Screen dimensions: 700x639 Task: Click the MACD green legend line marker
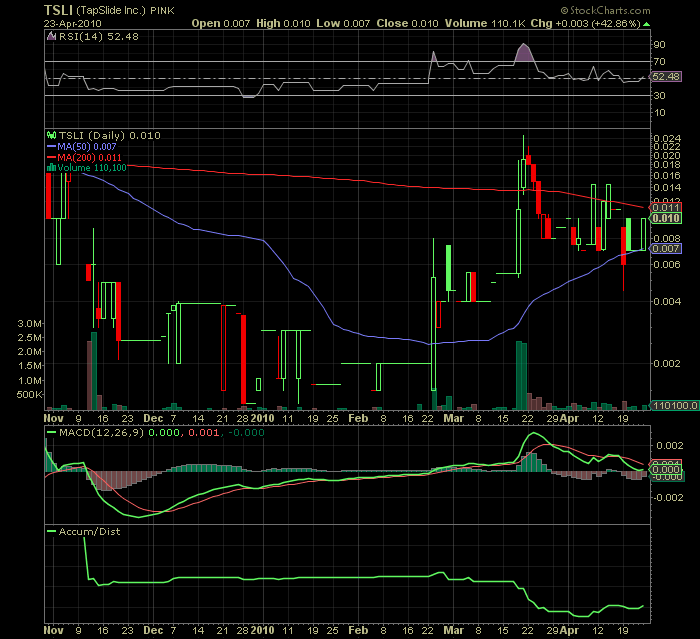(51, 432)
